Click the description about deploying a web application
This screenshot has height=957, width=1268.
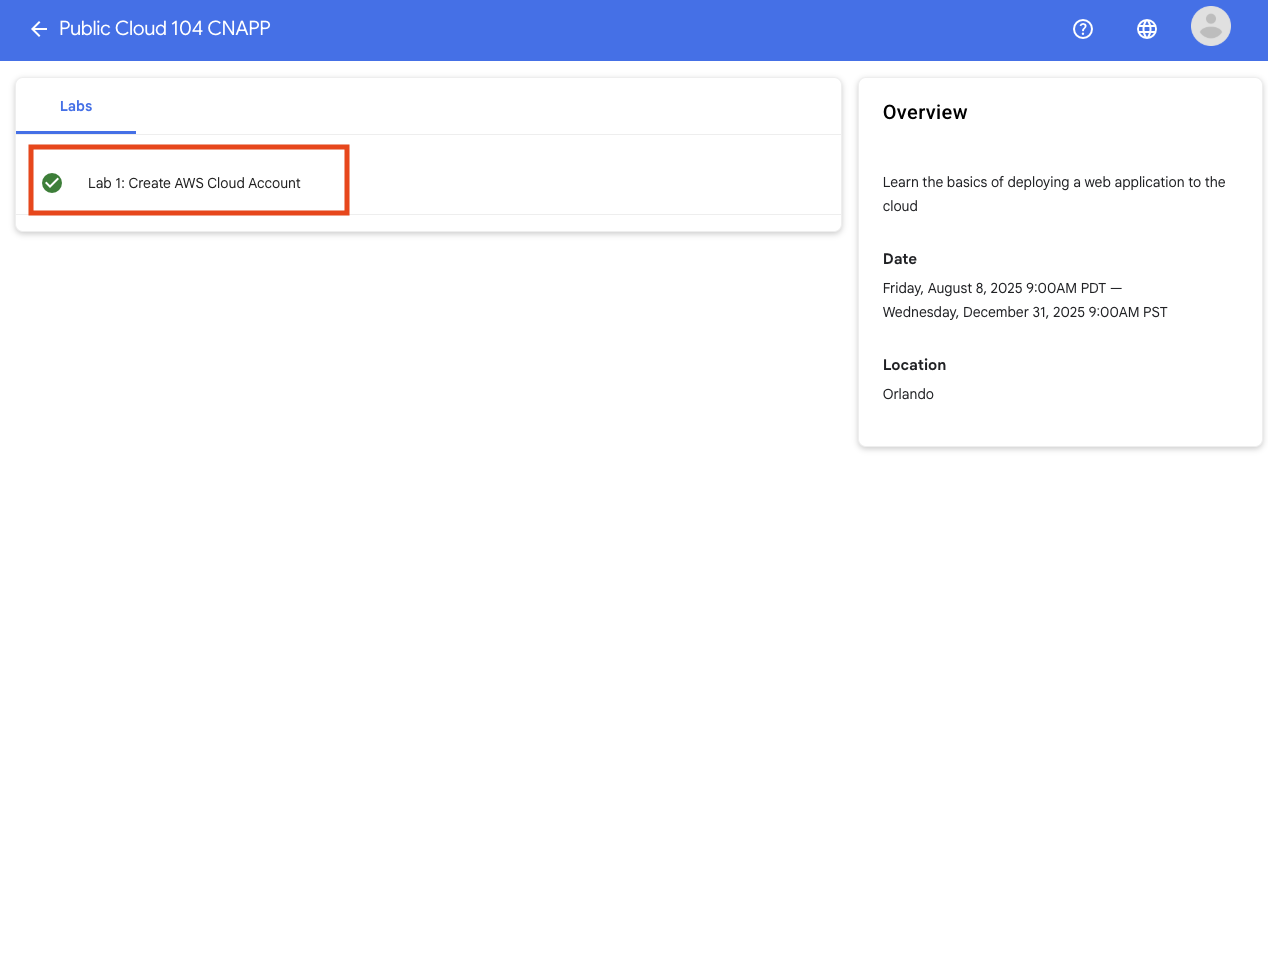click(x=1054, y=194)
